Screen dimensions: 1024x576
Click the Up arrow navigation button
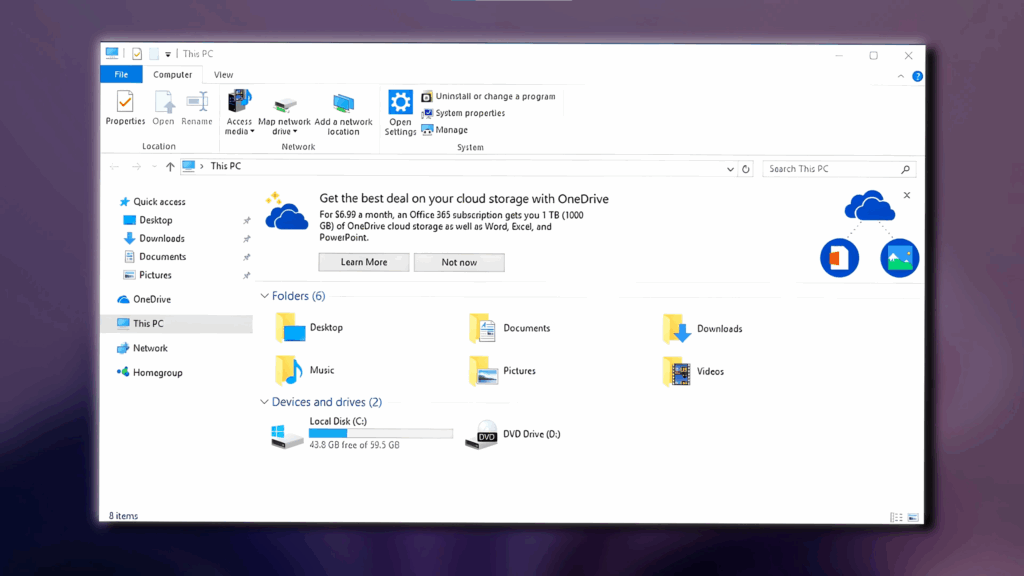point(170,168)
